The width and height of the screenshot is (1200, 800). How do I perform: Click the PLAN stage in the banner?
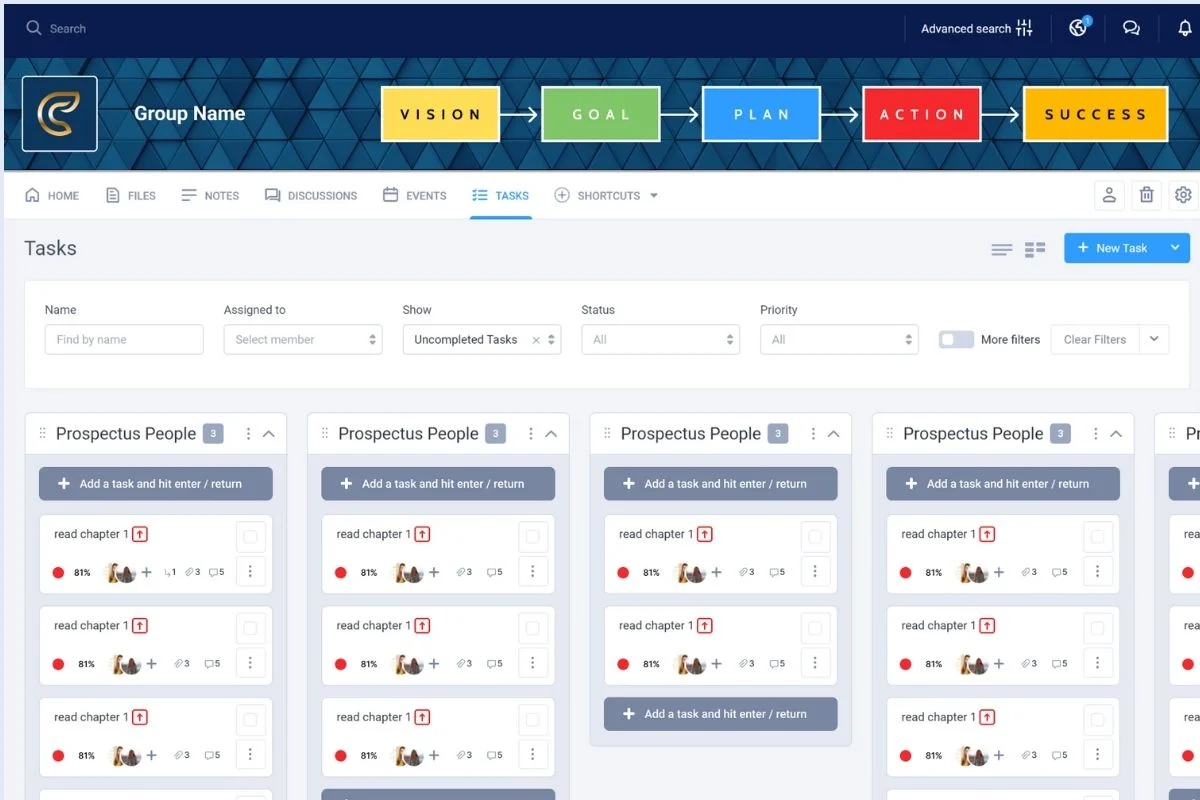point(761,113)
